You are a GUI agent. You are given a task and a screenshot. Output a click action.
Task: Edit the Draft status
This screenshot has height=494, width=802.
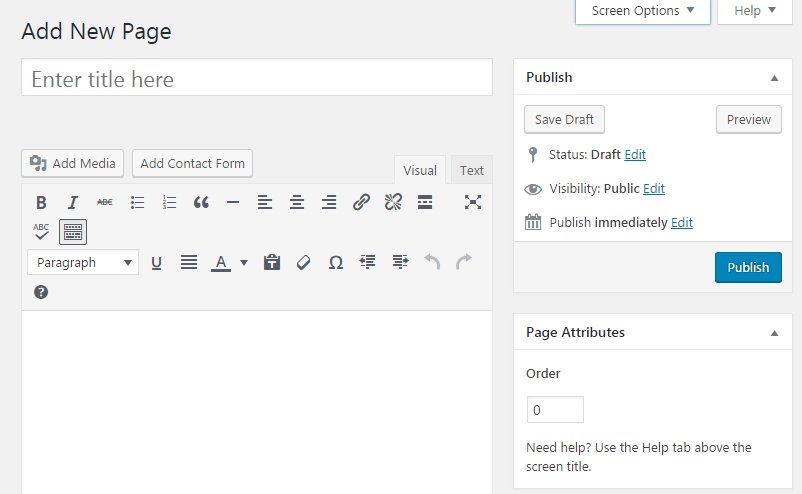(635, 154)
